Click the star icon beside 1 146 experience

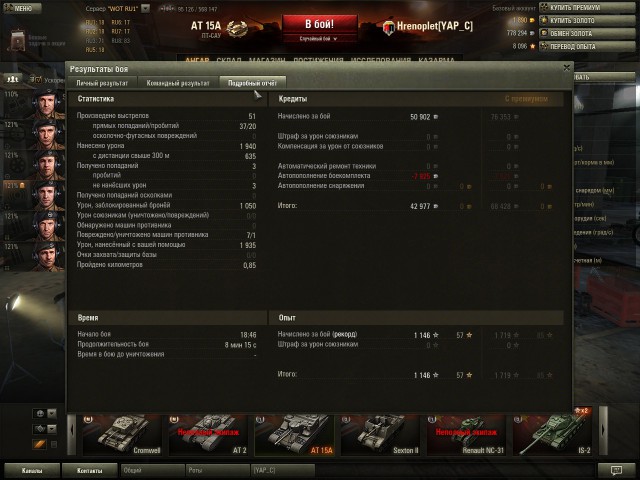coord(436,335)
